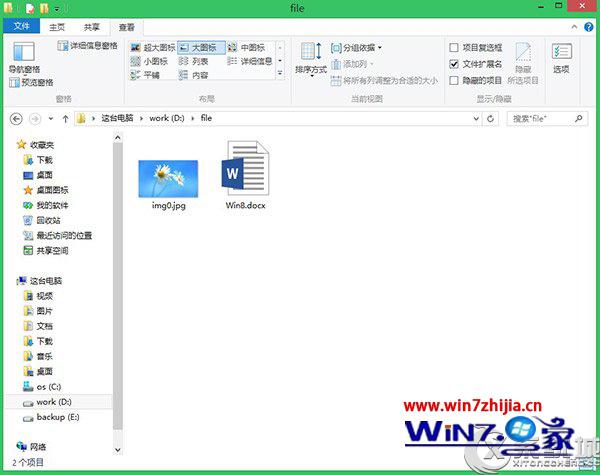Choose 详细信息 layout
Screen dimensions: 600x475
pyautogui.click(x=250, y=61)
